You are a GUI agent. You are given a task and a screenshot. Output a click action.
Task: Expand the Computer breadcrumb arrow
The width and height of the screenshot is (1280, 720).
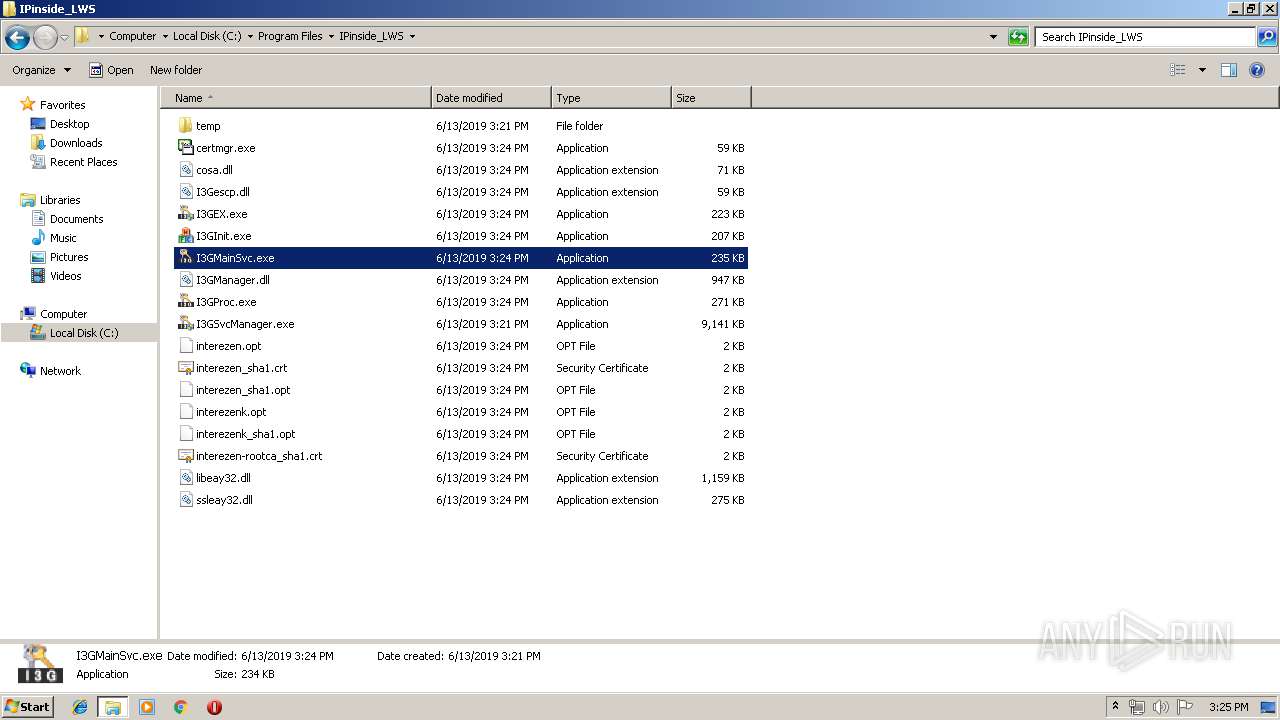165,36
